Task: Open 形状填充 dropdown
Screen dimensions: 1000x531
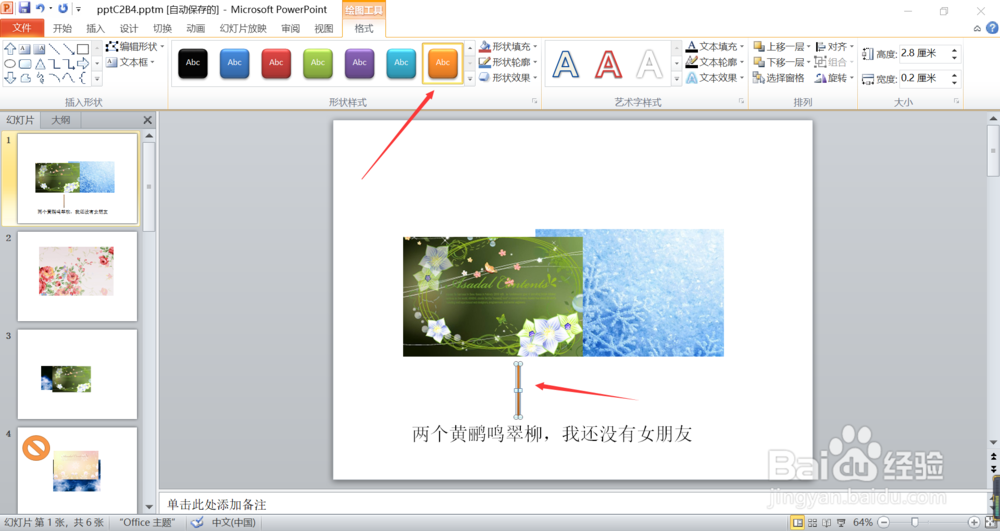Action: click(508, 47)
